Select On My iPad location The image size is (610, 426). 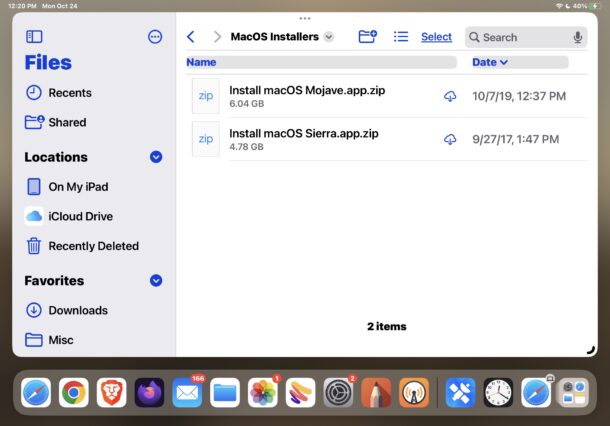[67, 187]
